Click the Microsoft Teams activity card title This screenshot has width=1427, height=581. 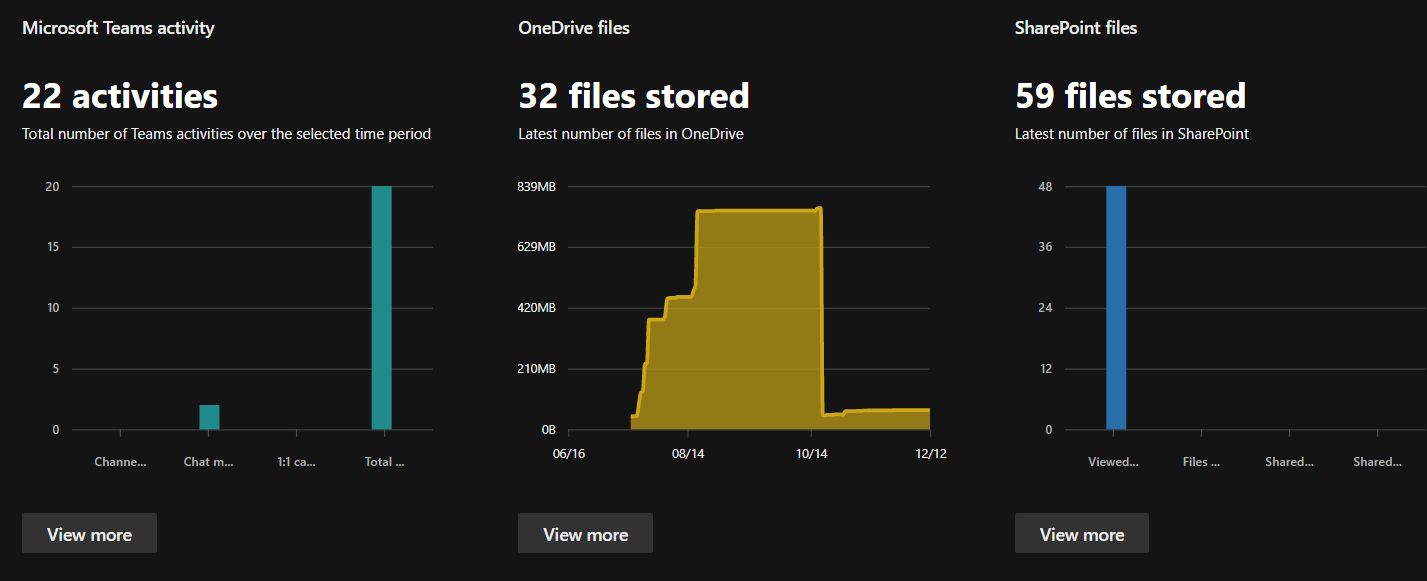click(118, 28)
